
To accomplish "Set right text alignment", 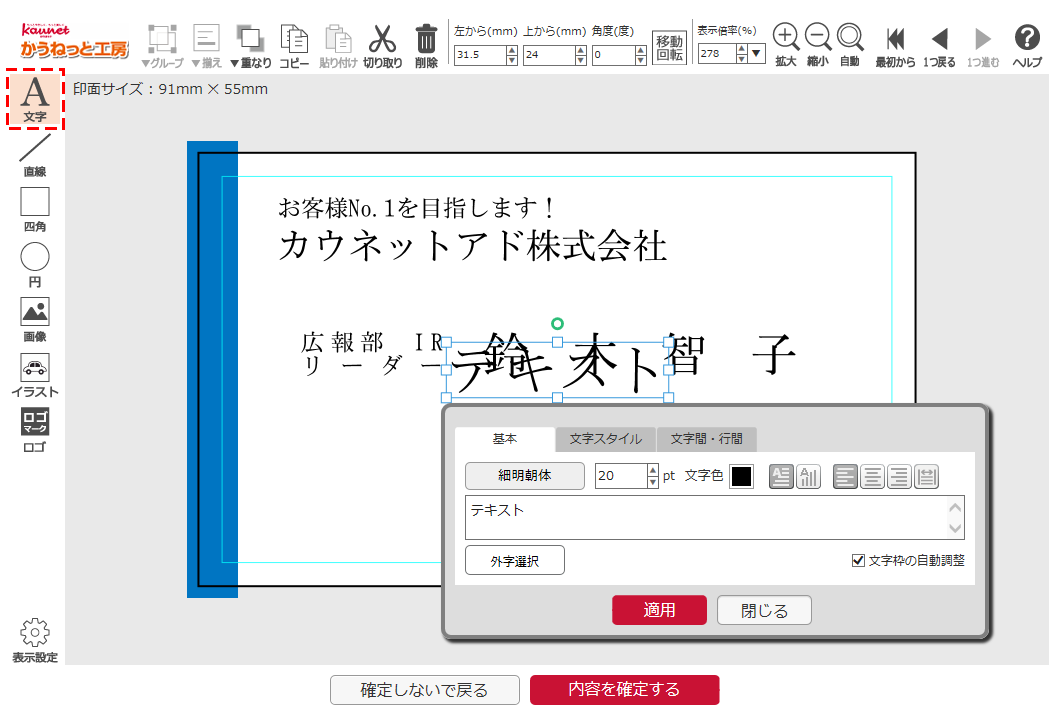I will (899, 477).
